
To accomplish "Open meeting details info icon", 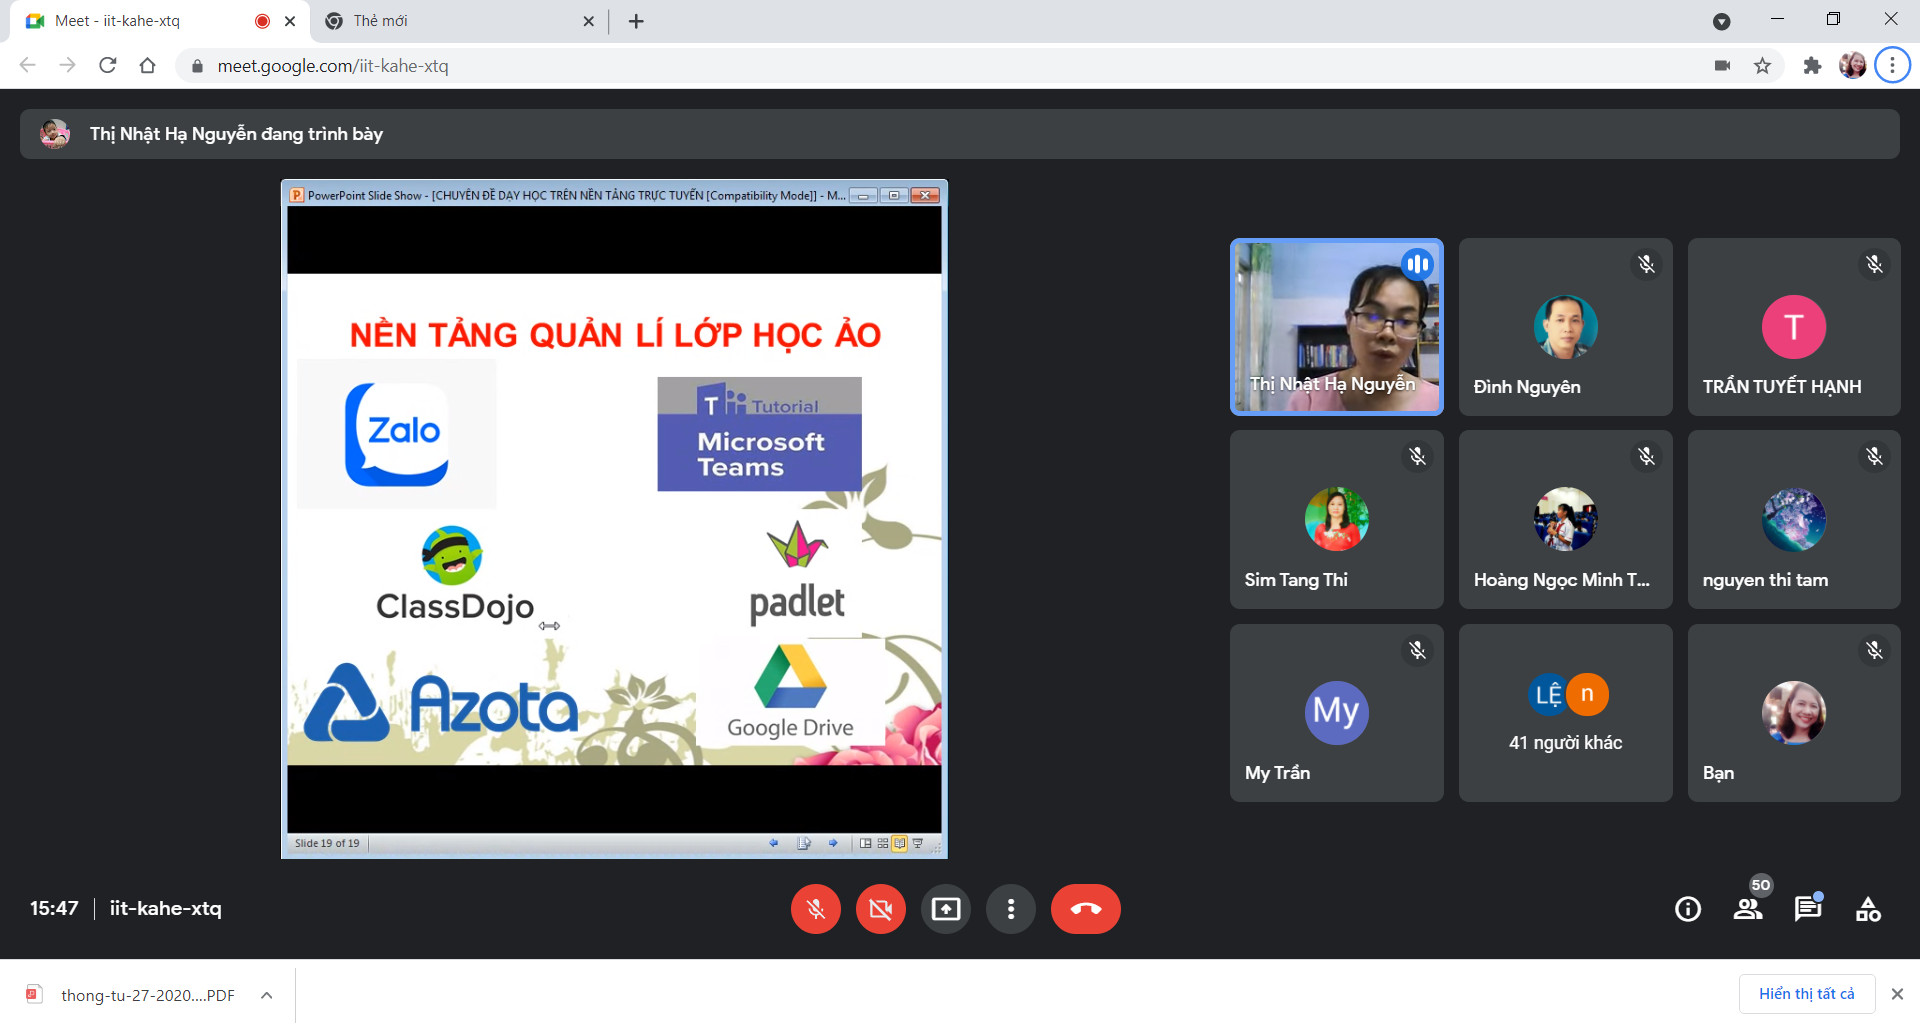I will (1688, 909).
